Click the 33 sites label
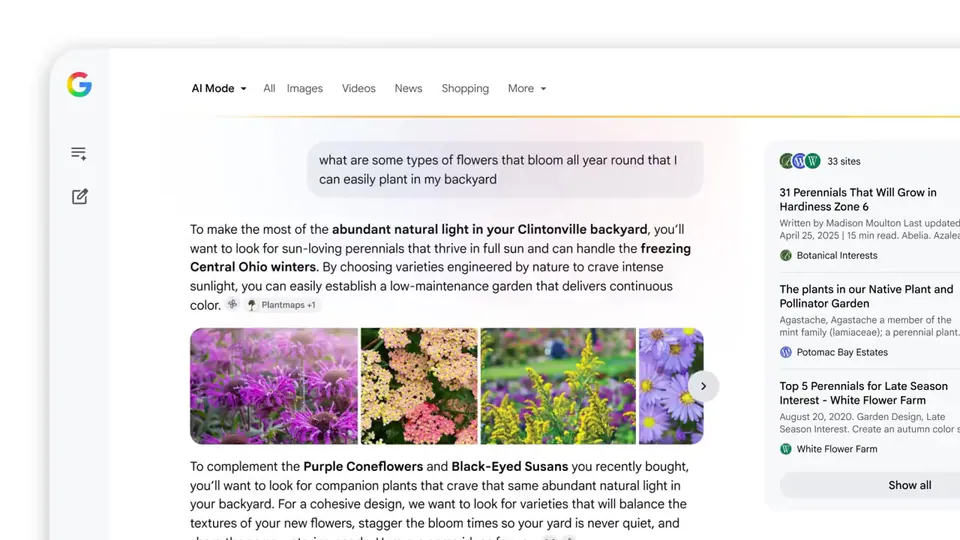 click(844, 161)
